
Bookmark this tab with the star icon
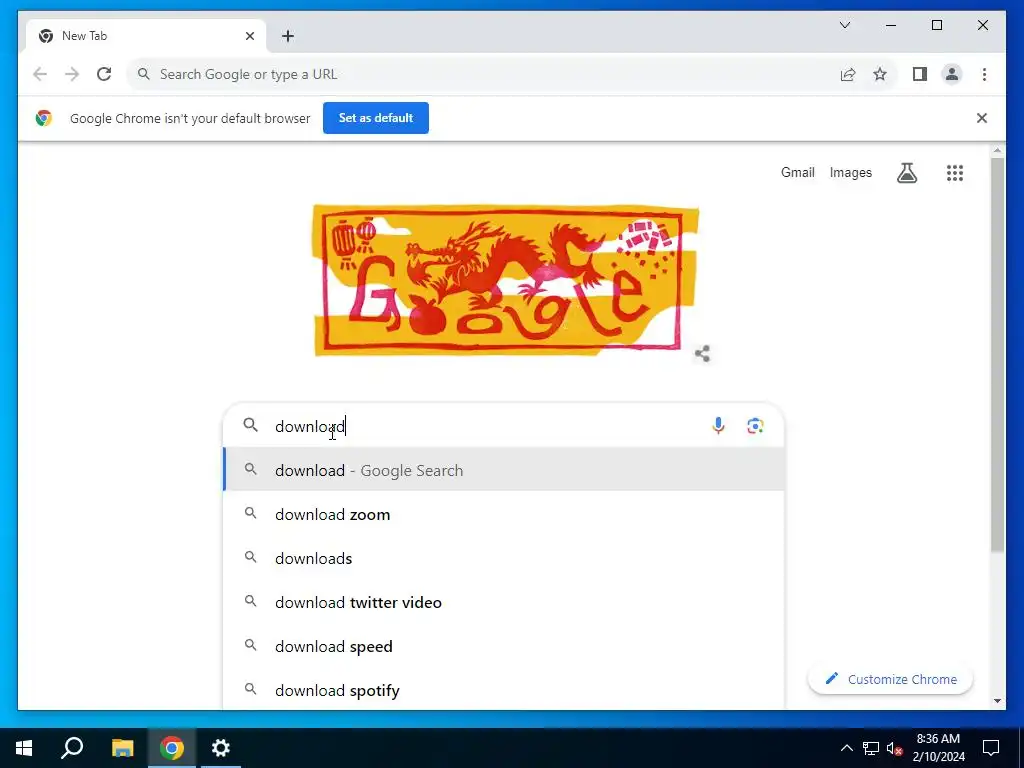[880, 74]
